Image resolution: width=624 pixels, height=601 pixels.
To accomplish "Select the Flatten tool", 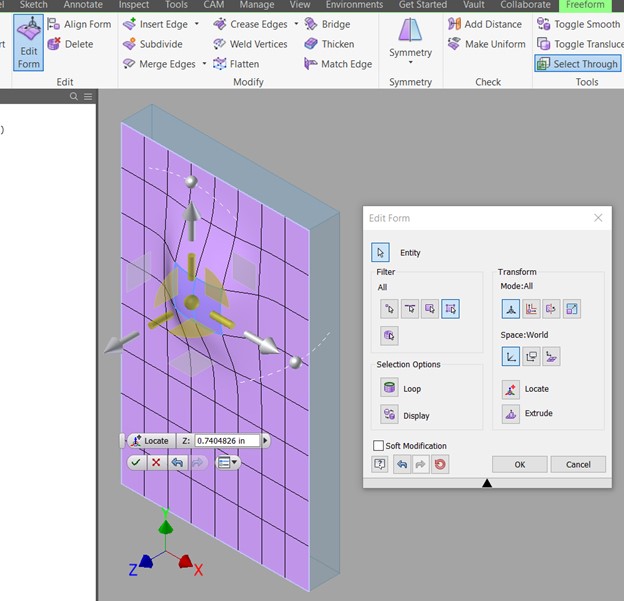I will pos(236,64).
